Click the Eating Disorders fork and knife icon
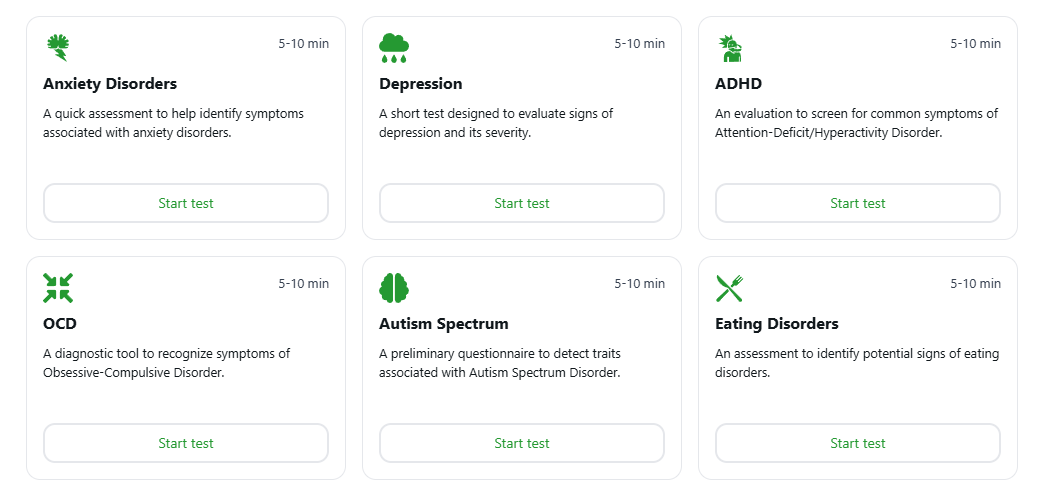1046x496 pixels. [x=730, y=288]
